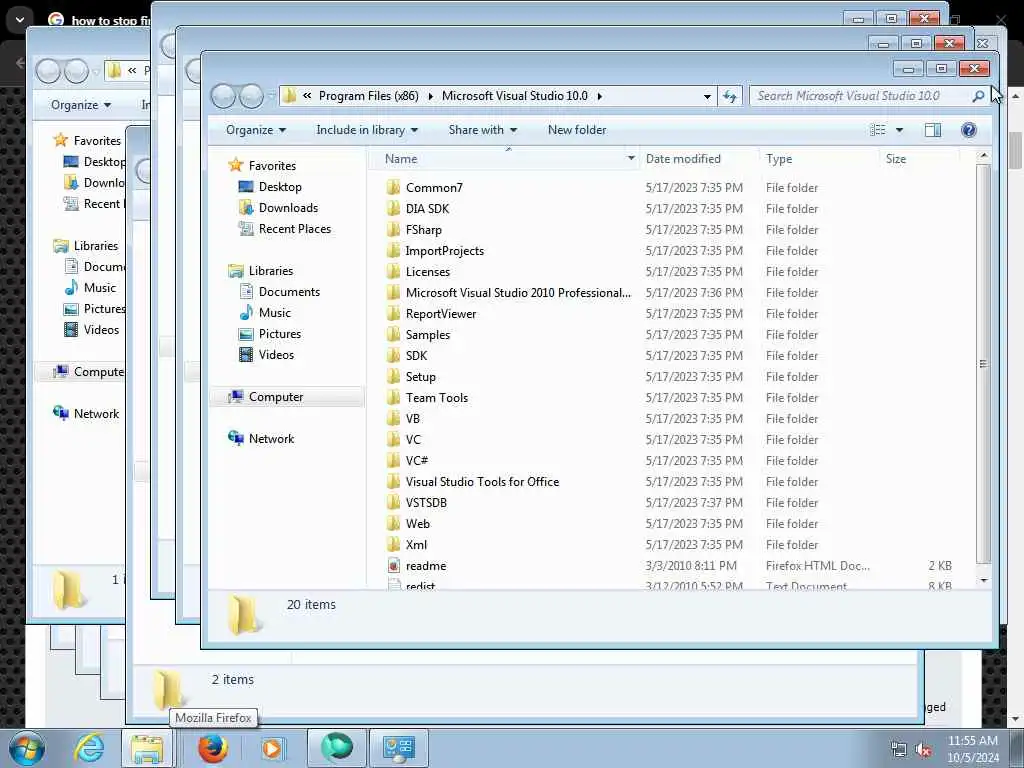Open the Help question mark icon
This screenshot has height=768, width=1024.
[968, 130]
